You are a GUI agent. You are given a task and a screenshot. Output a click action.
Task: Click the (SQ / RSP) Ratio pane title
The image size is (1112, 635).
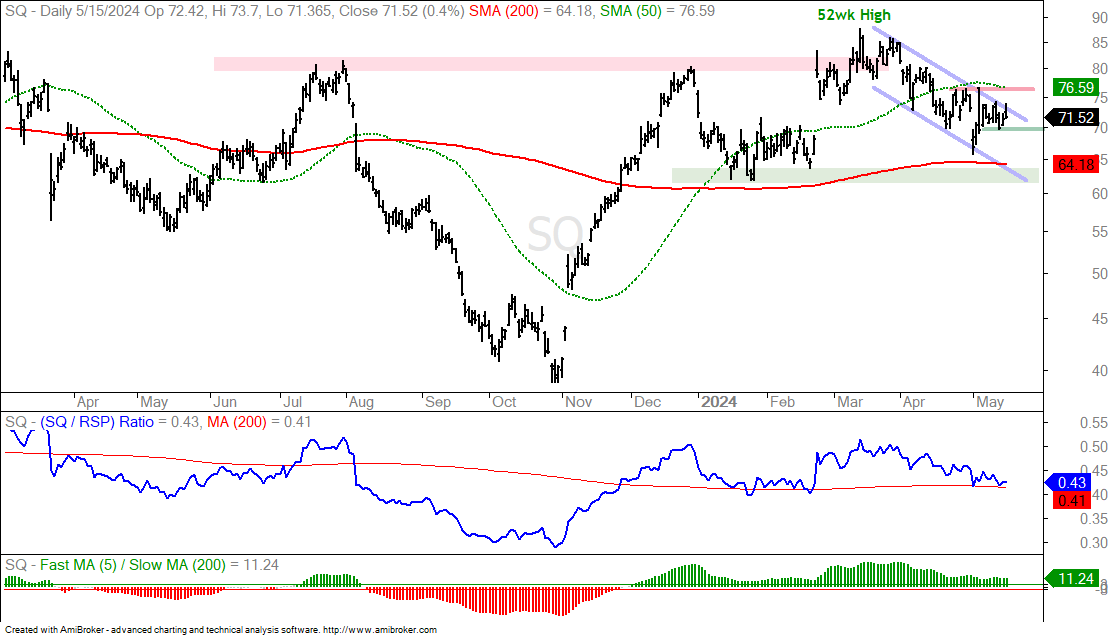[x=96, y=421]
